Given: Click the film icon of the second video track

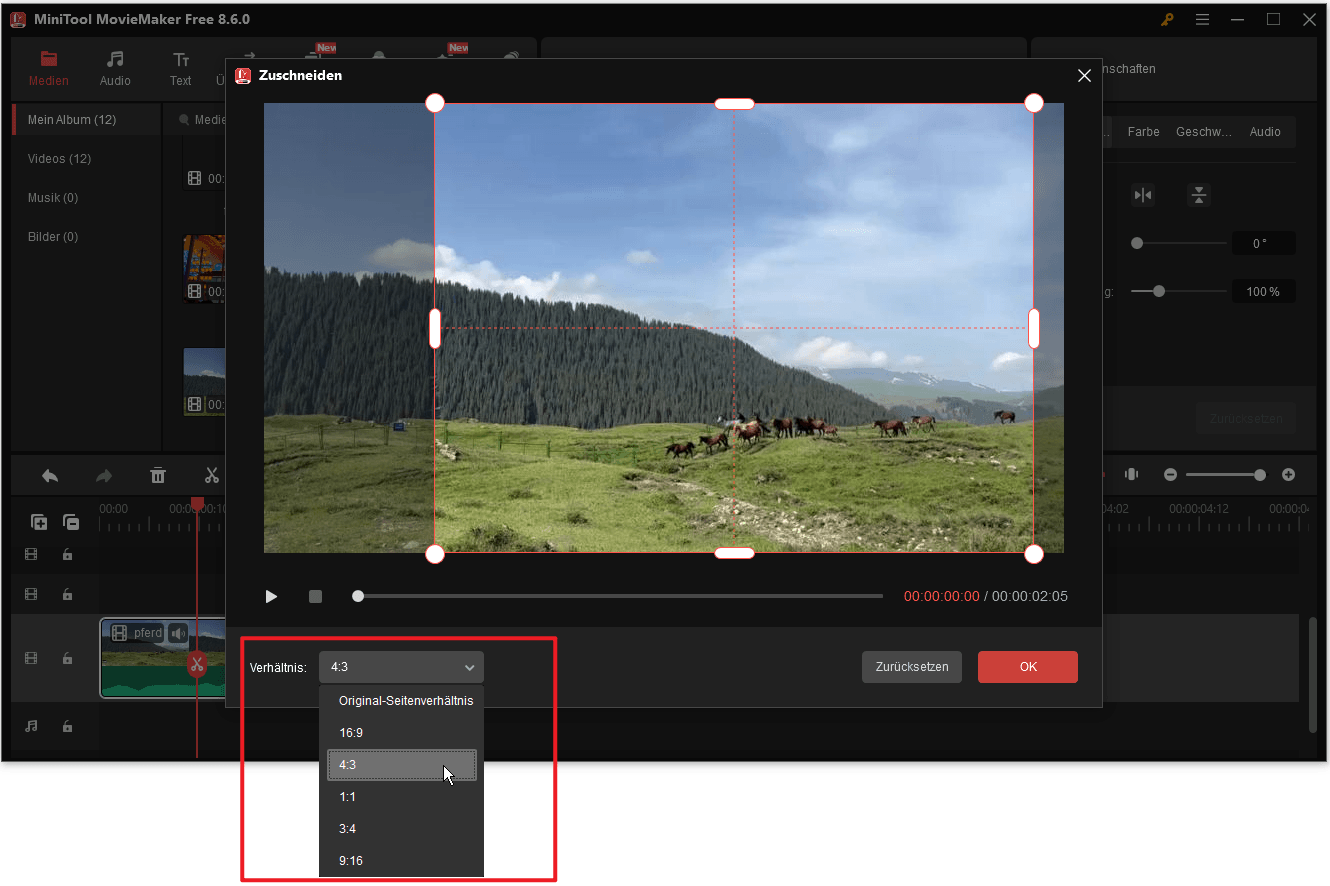Looking at the screenshot, I should click(31, 594).
